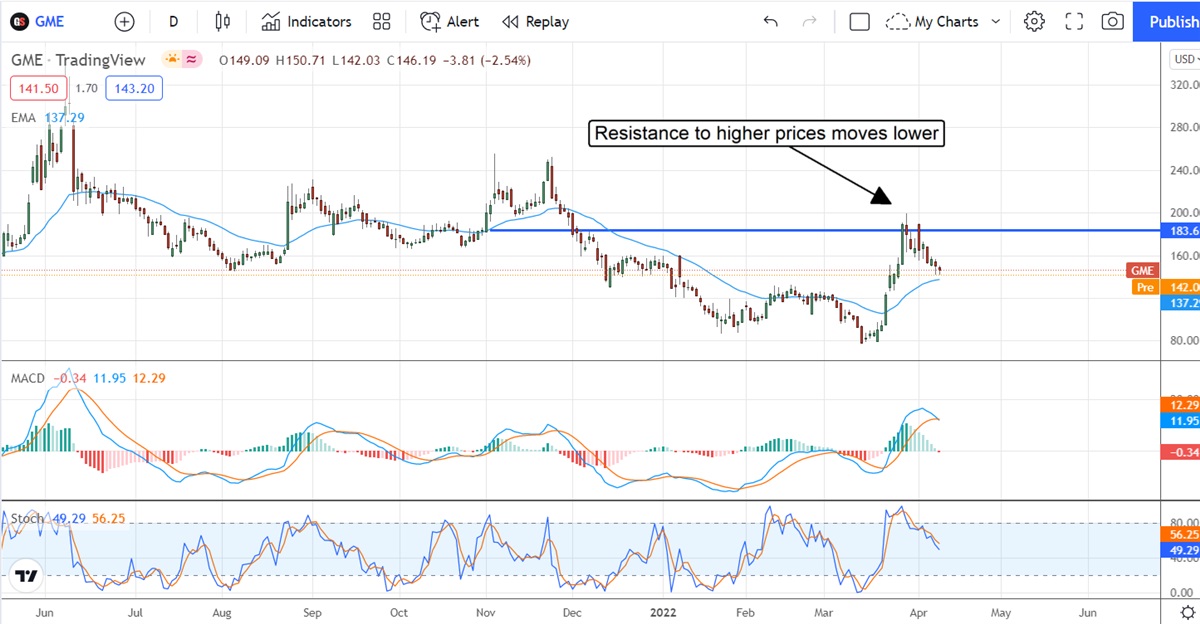Open the Indicators menu
This screenshot has height=624, width=1200.
[x=306, y=21]
